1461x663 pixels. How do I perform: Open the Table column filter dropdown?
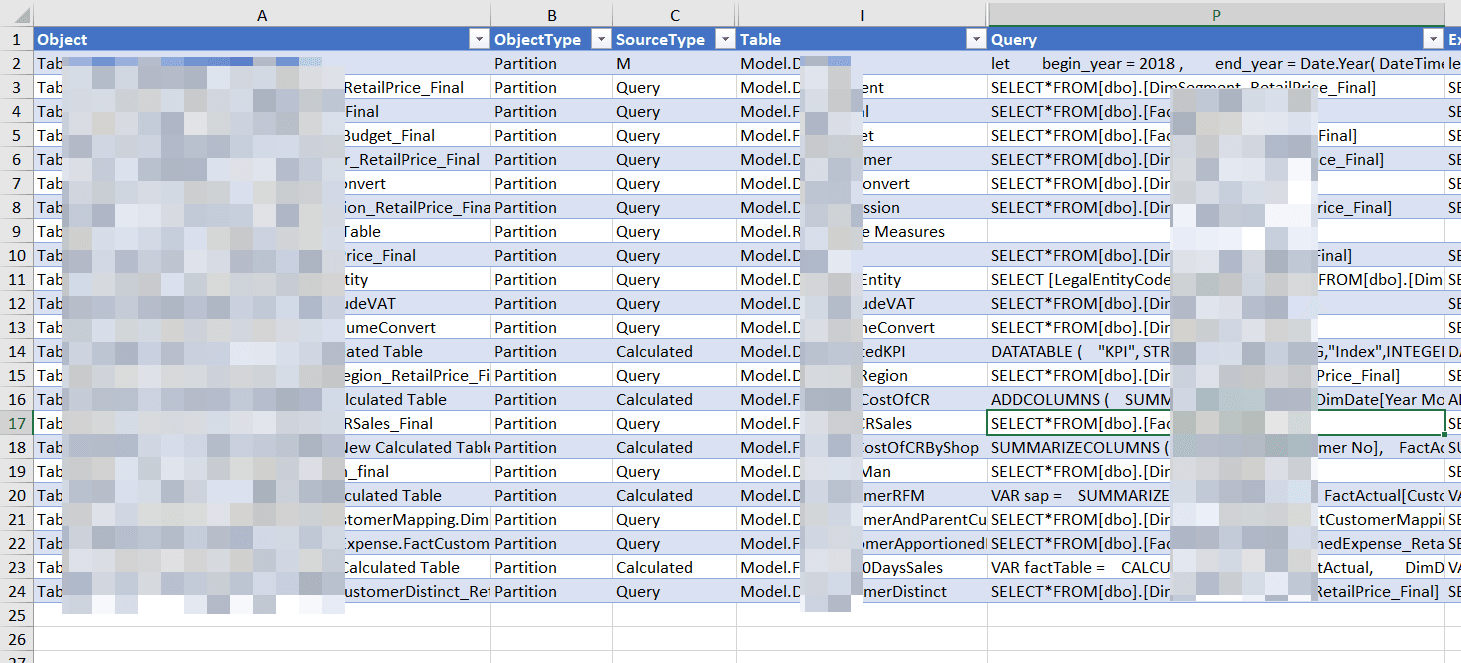[x=976, y=40]
